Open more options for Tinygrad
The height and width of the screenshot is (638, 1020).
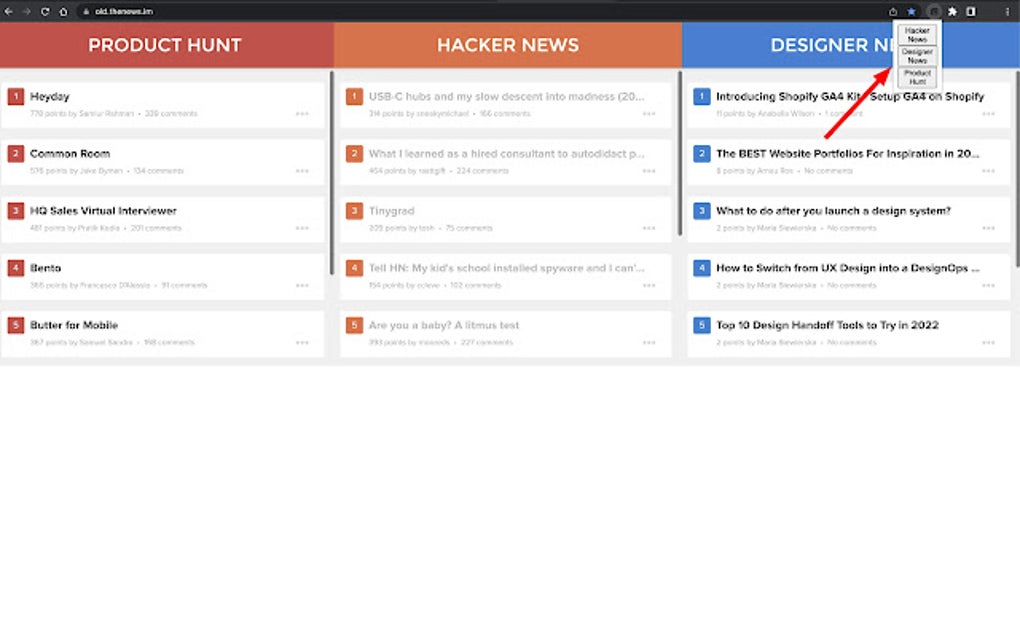point(649,228)
